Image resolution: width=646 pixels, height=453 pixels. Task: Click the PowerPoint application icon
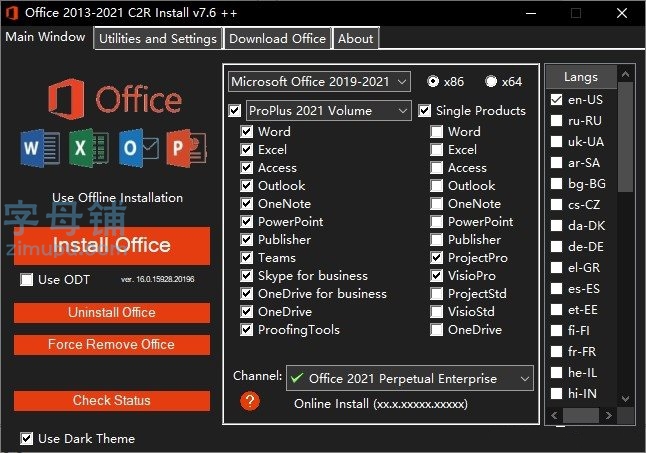187,148
